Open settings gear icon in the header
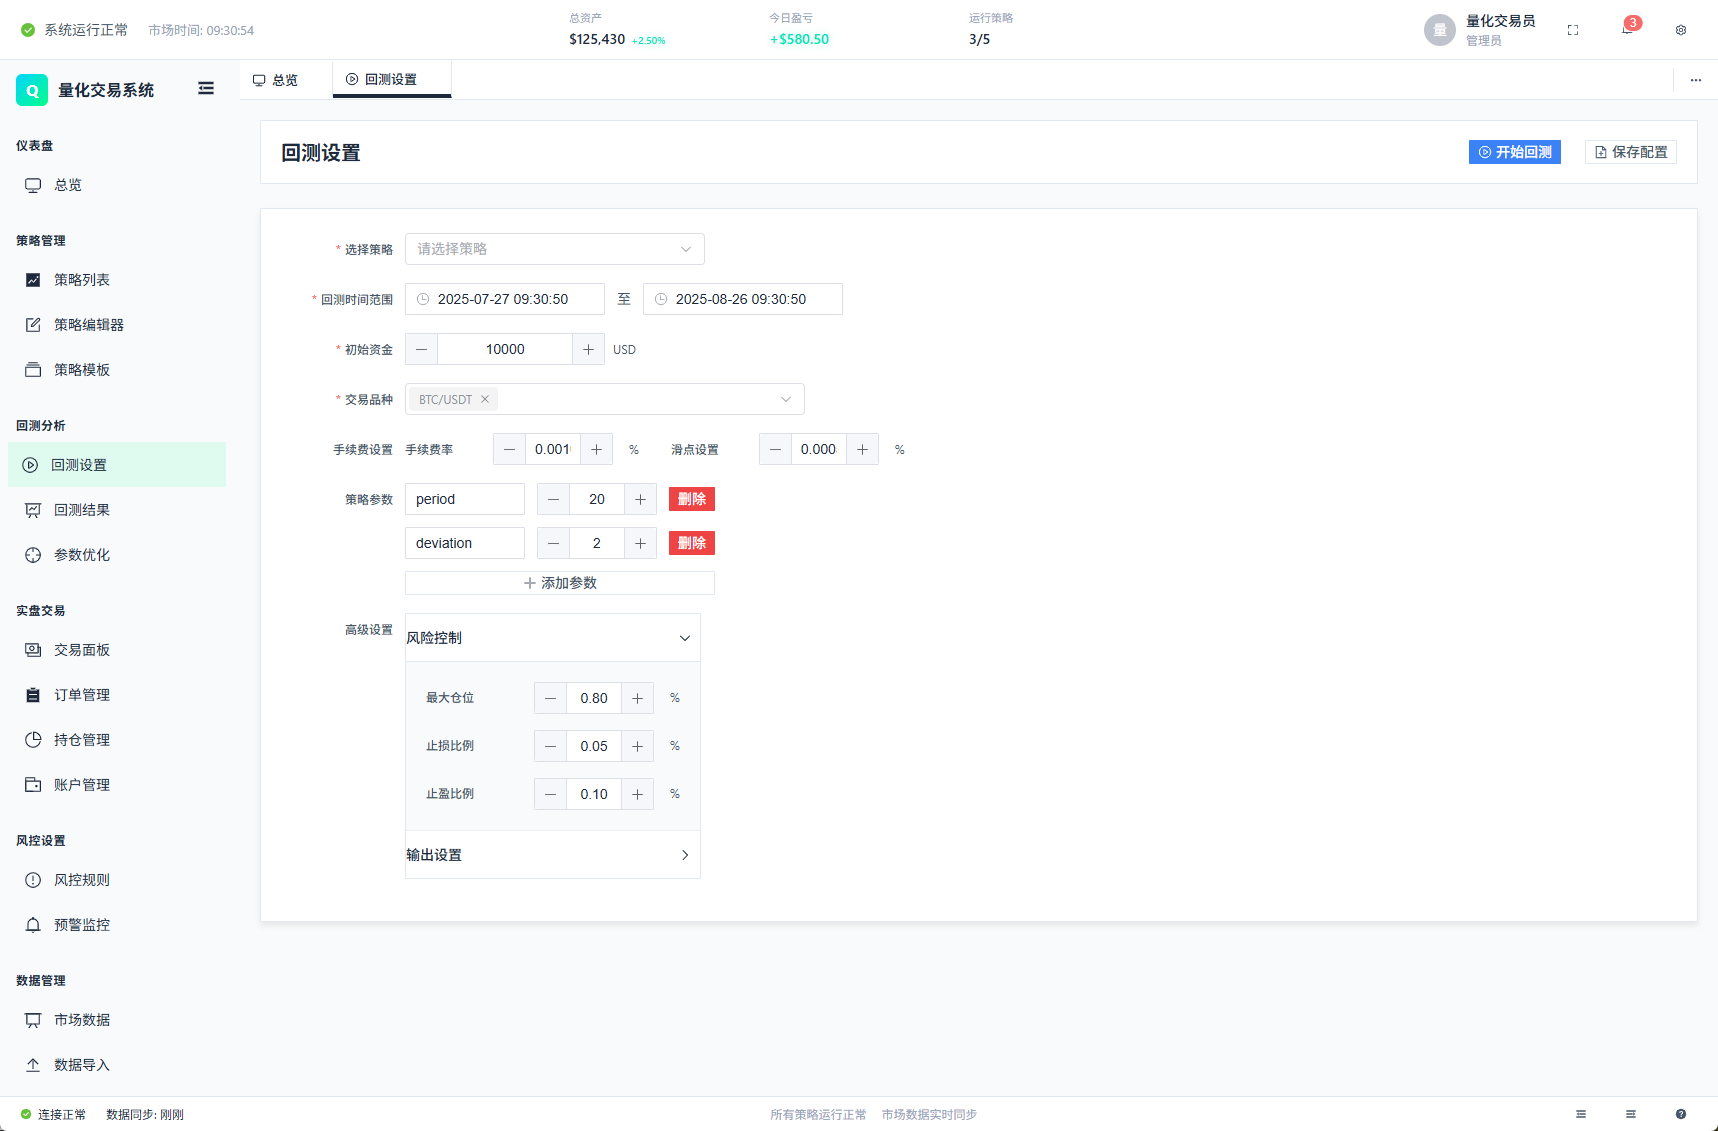Screen dimensions: 1718x1131 [x=1681, y=30]
